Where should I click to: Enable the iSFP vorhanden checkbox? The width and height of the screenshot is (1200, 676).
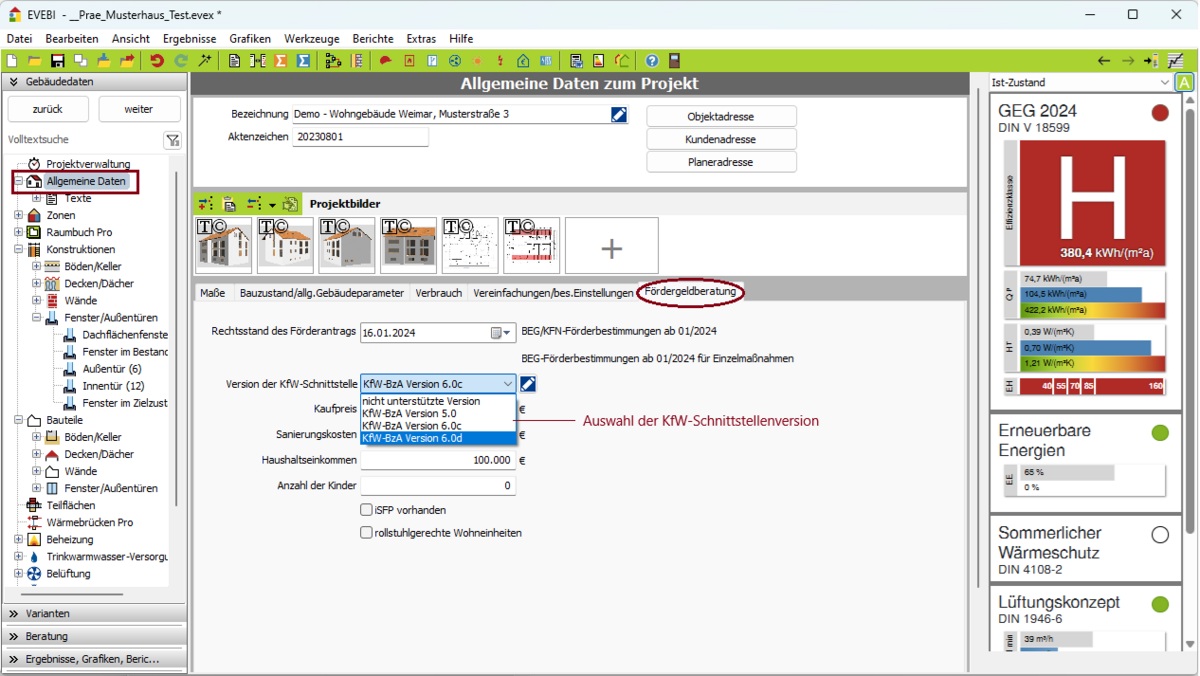tap(367, 510)
